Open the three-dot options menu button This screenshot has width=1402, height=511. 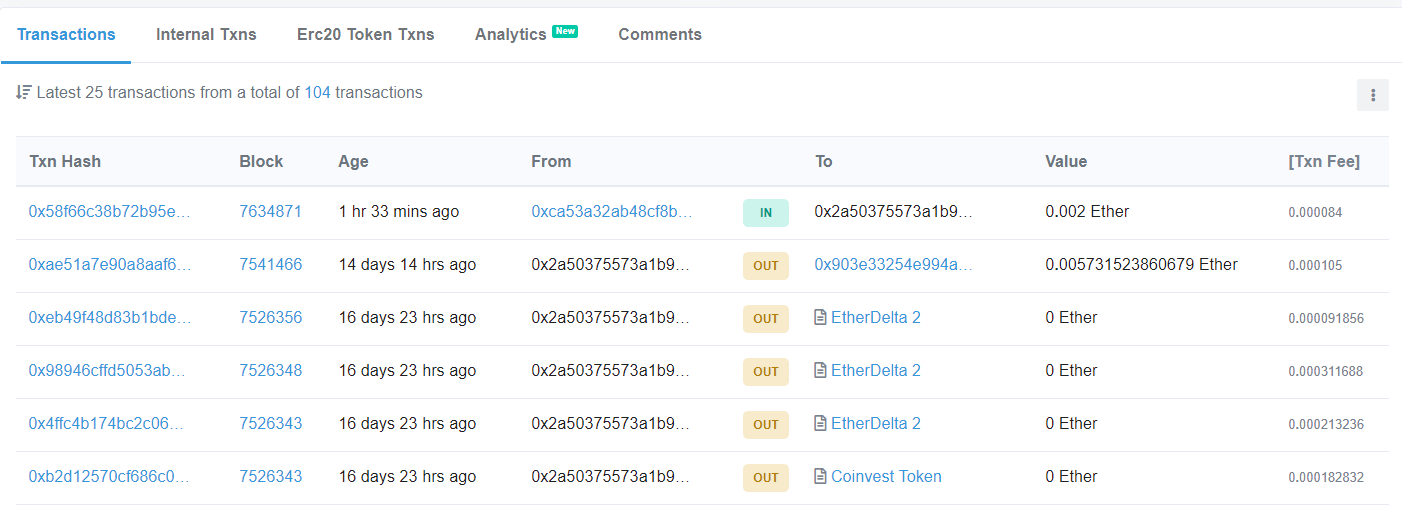(1372, 95)
